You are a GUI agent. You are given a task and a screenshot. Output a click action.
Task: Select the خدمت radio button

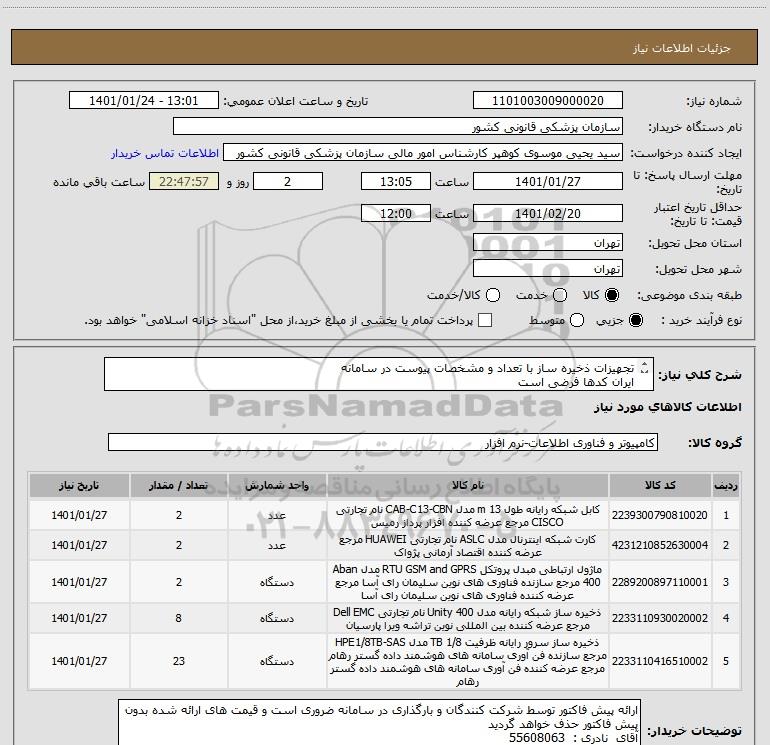tap(560, 295)
